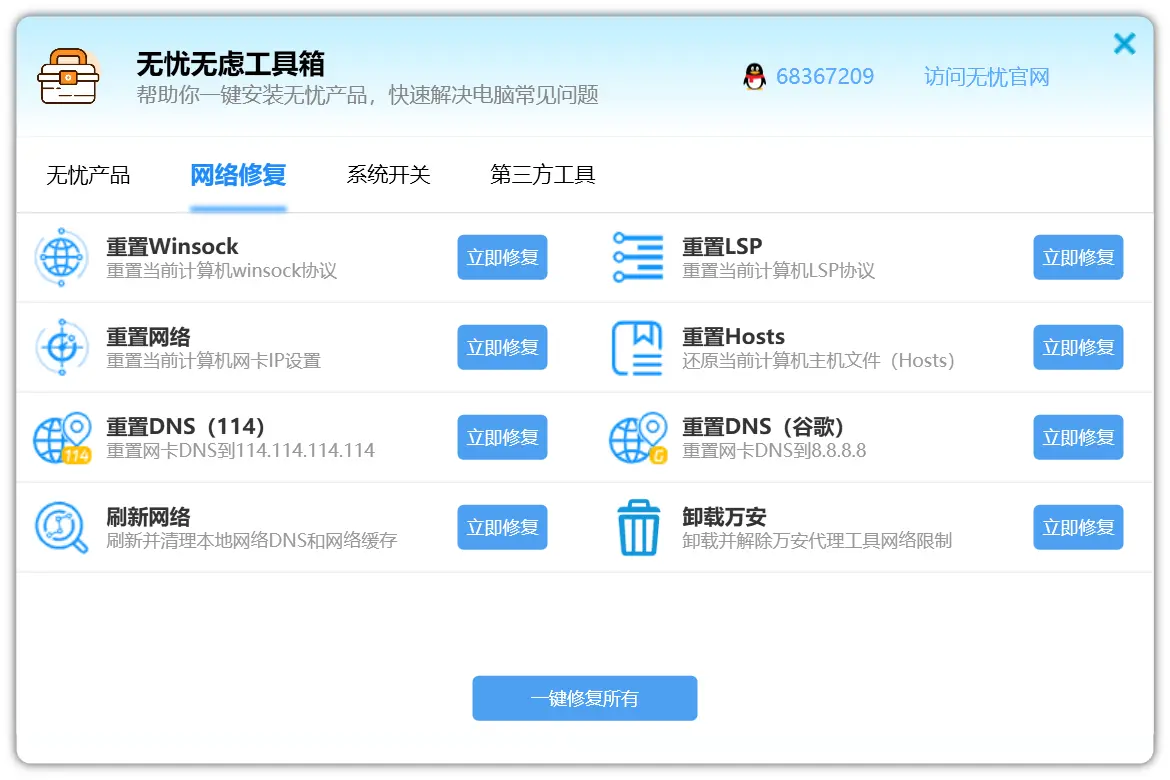Viewport: 1170px width, 780px height.
Task: Click the QQ penguin icon
Action: [x=754, y=76]
